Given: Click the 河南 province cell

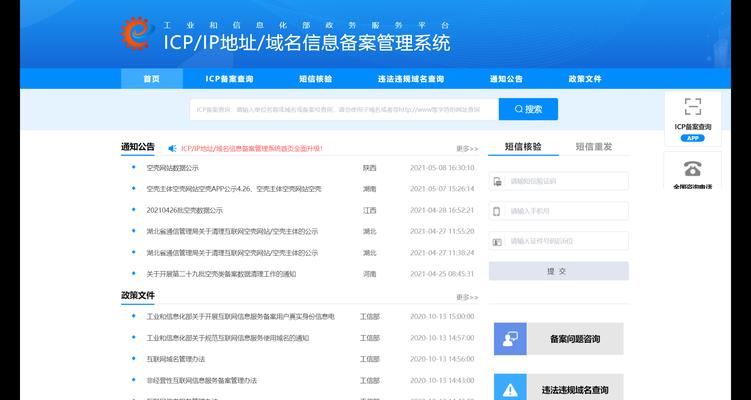Looking at the screenshot, I should (369, 274).
